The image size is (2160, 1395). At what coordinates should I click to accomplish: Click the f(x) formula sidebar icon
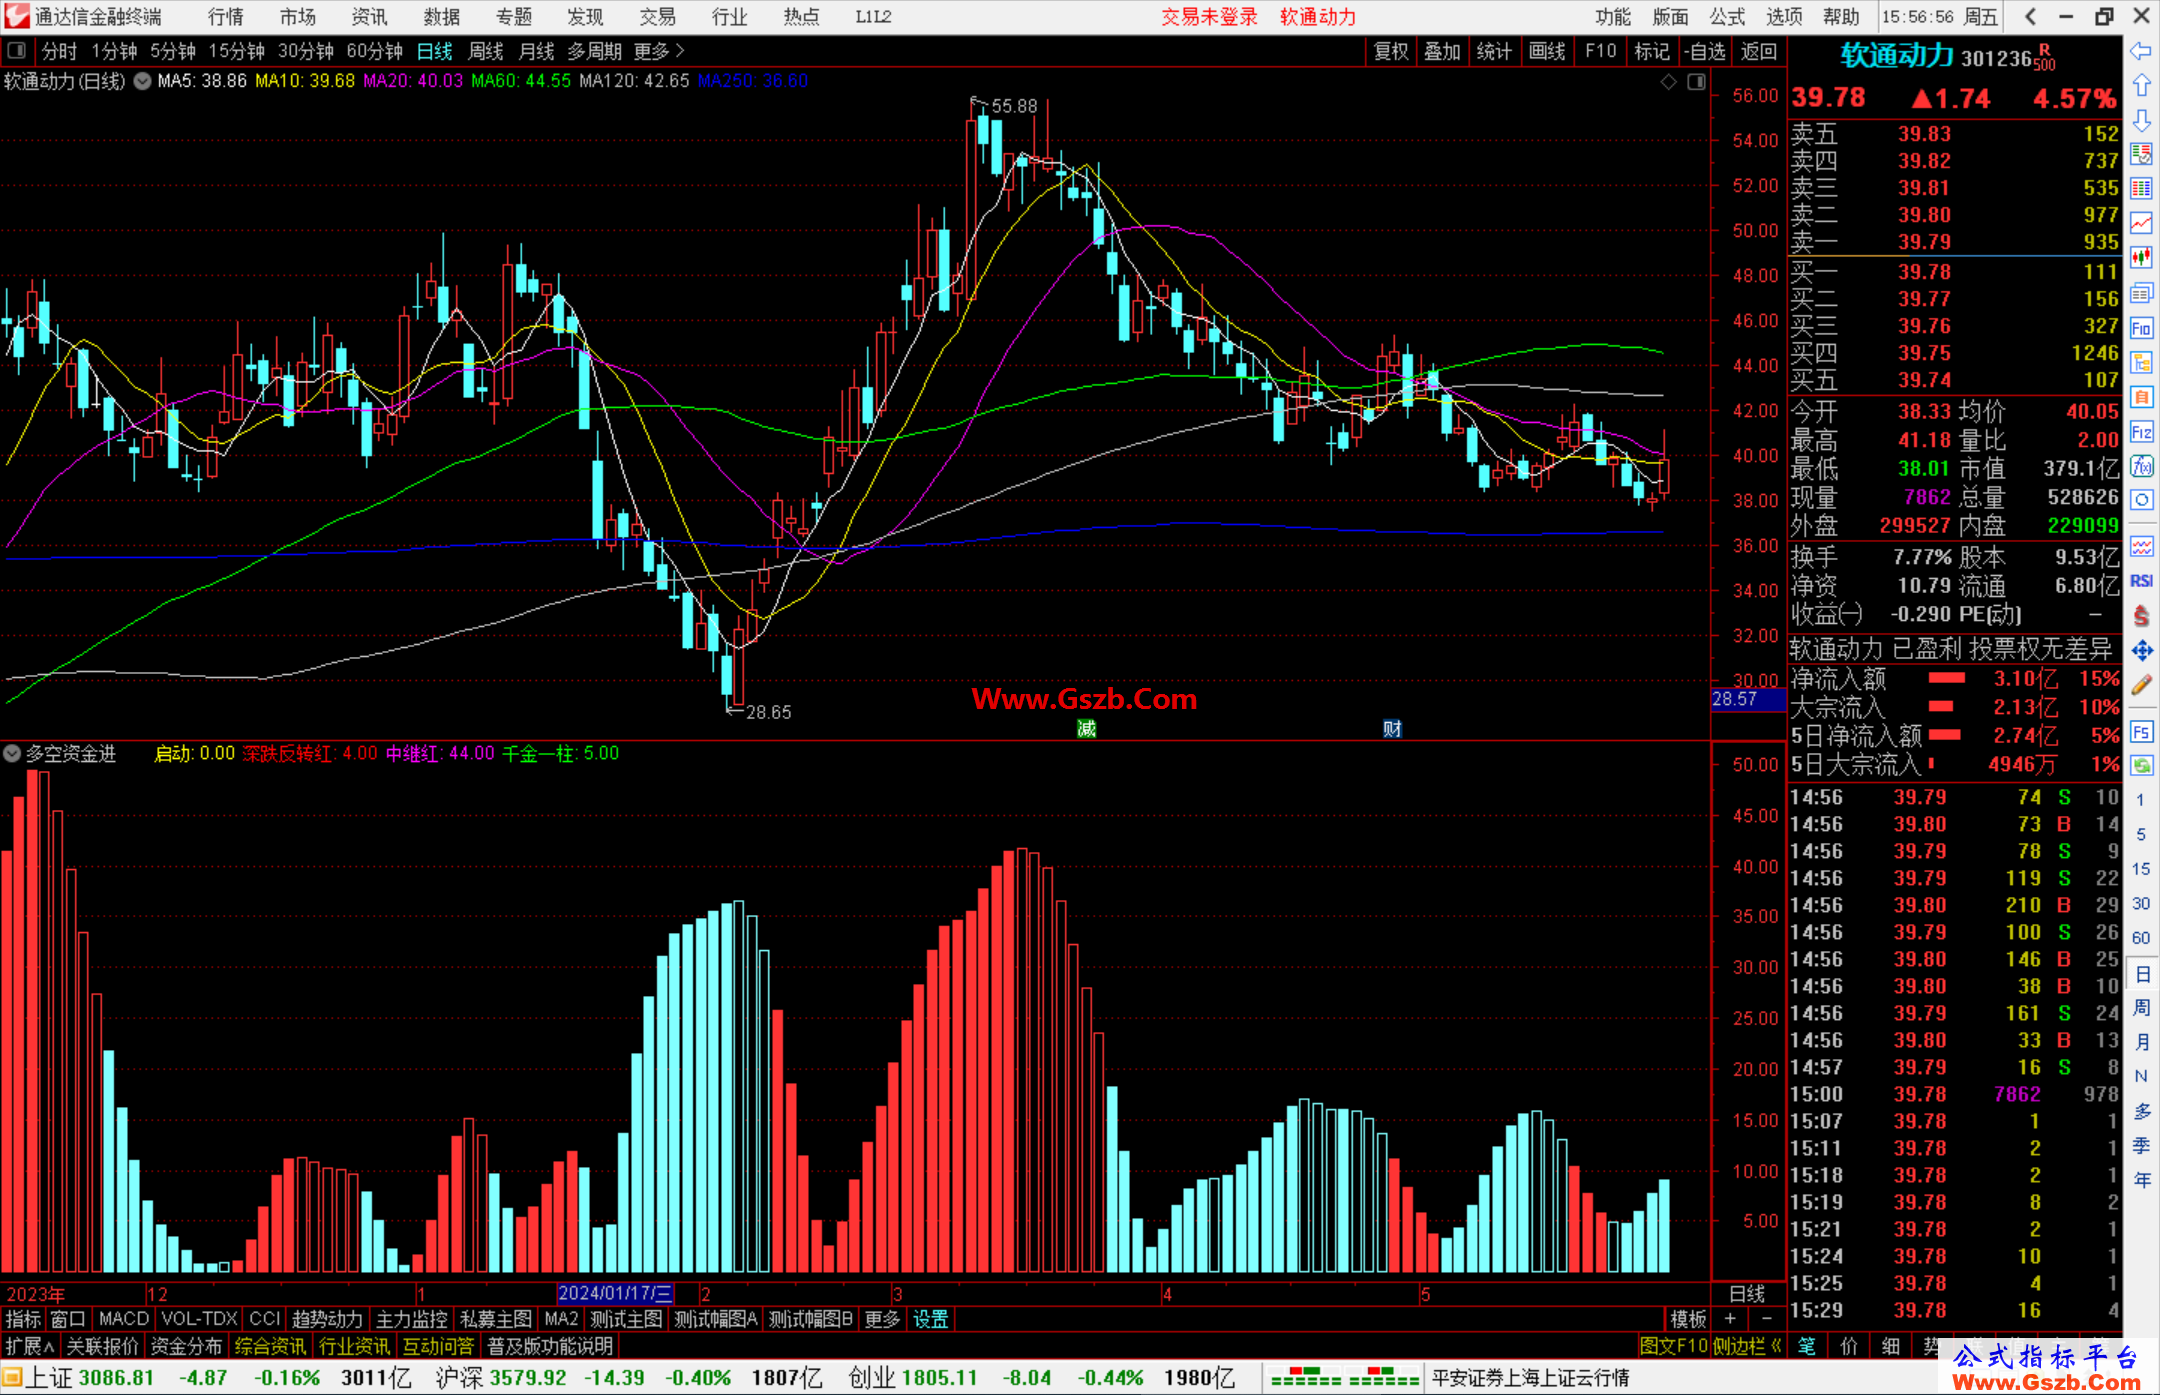[2141, 466]
